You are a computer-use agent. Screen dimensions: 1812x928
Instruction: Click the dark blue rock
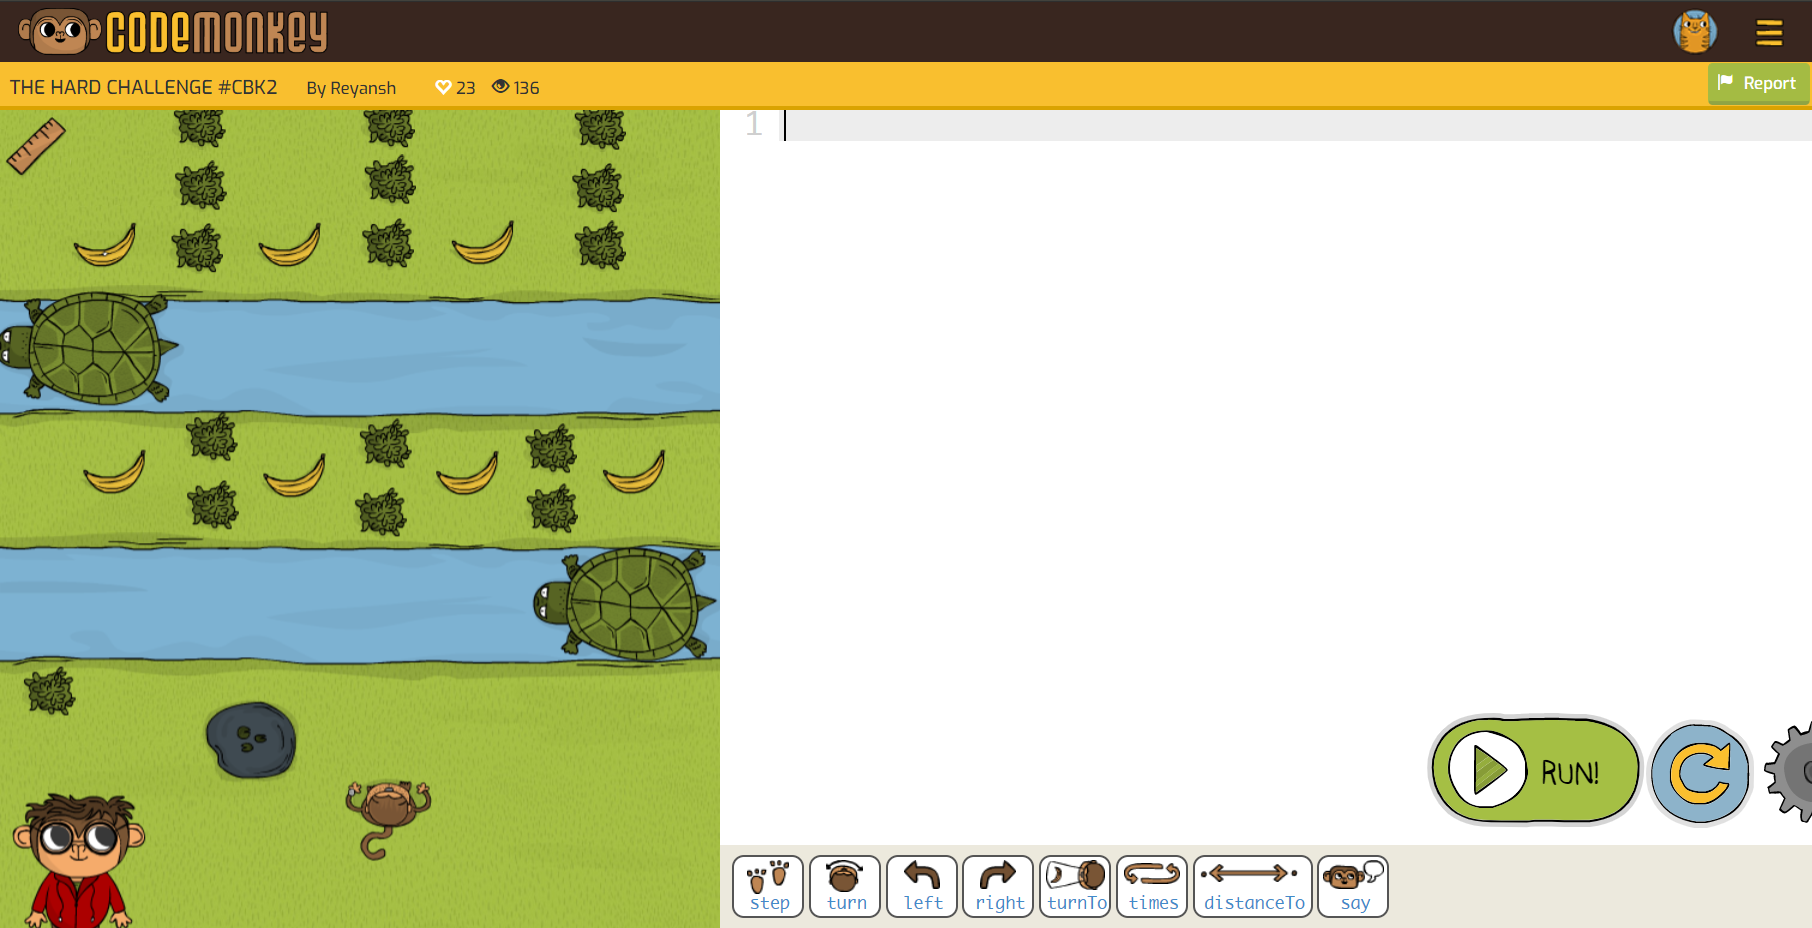point(251,740)
